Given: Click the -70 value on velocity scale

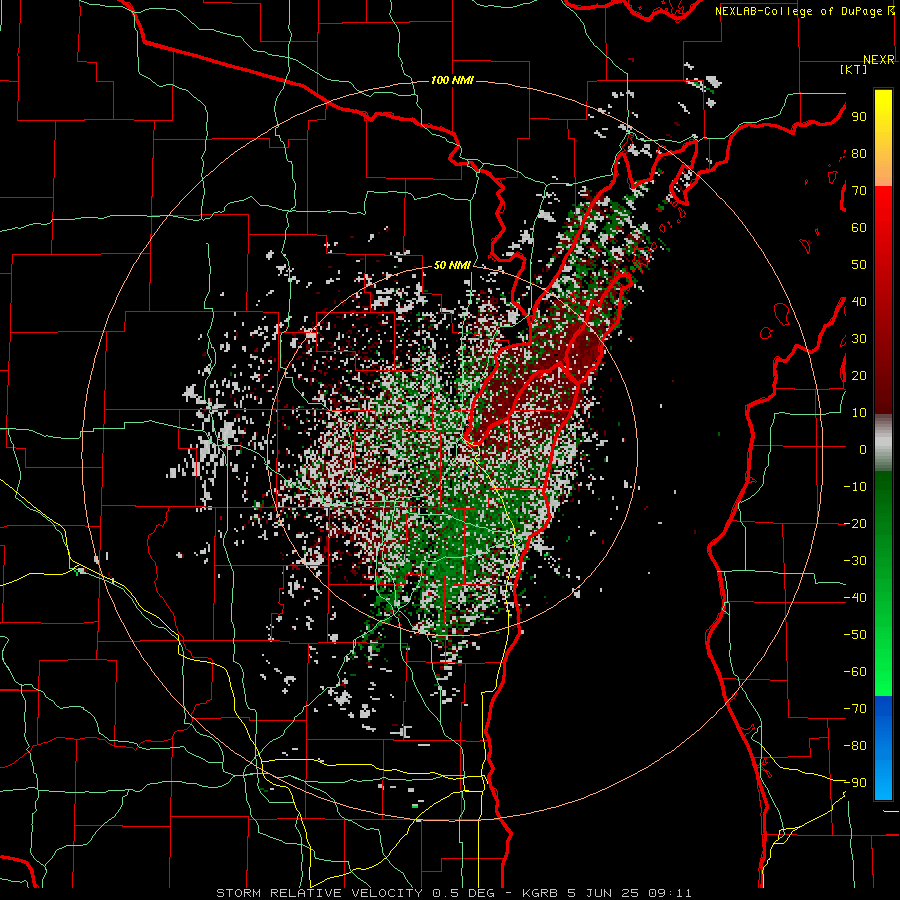Looking at the screenshot, I should point(855,709).
